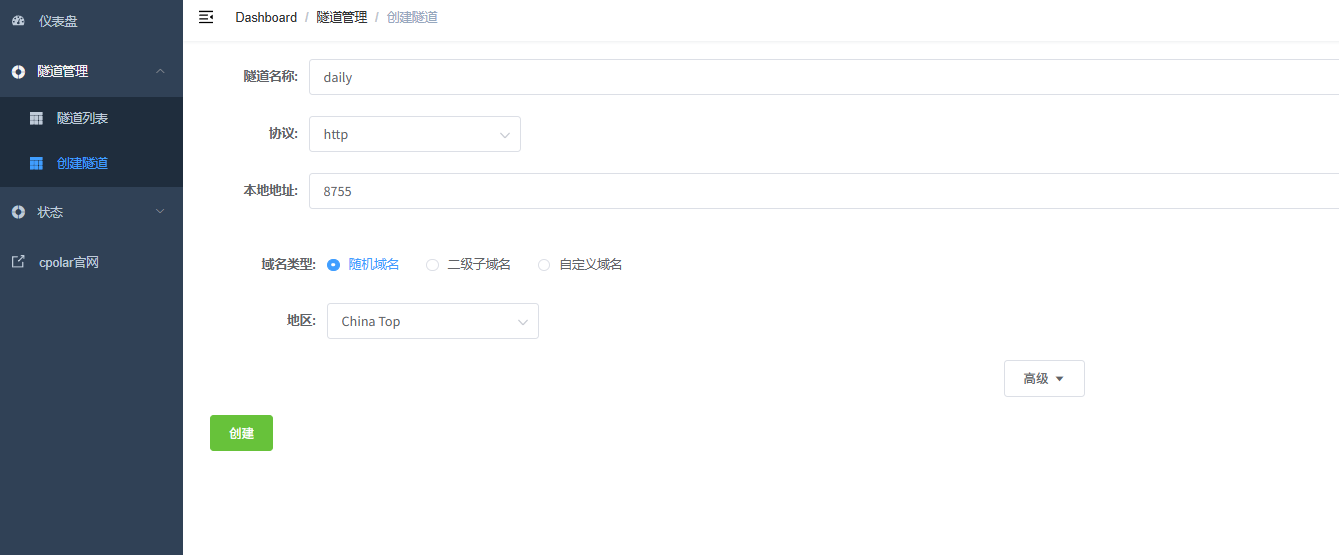Focus the 隧道名称 input field
Viewport: 1339px width, 555px height.
coord(824,77)
